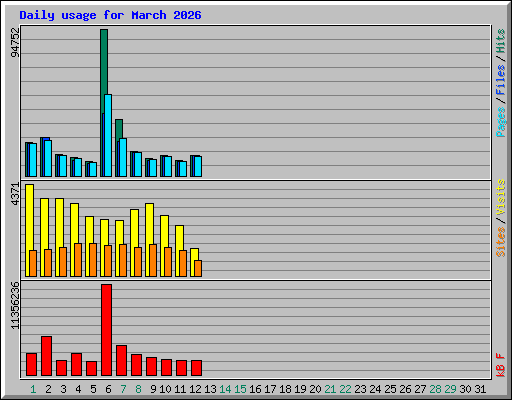Click the orange Sites bar for day 12

198,268
